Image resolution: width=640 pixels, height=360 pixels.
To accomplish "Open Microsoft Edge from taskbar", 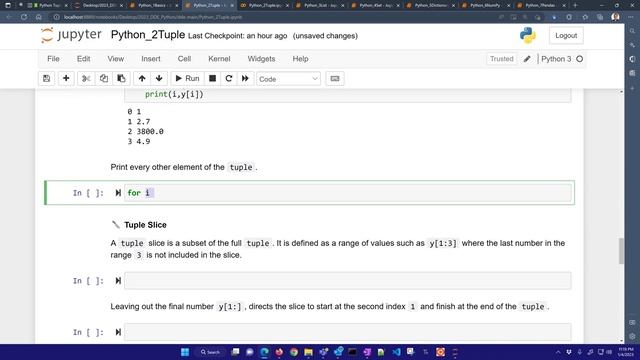I will 264,352.
